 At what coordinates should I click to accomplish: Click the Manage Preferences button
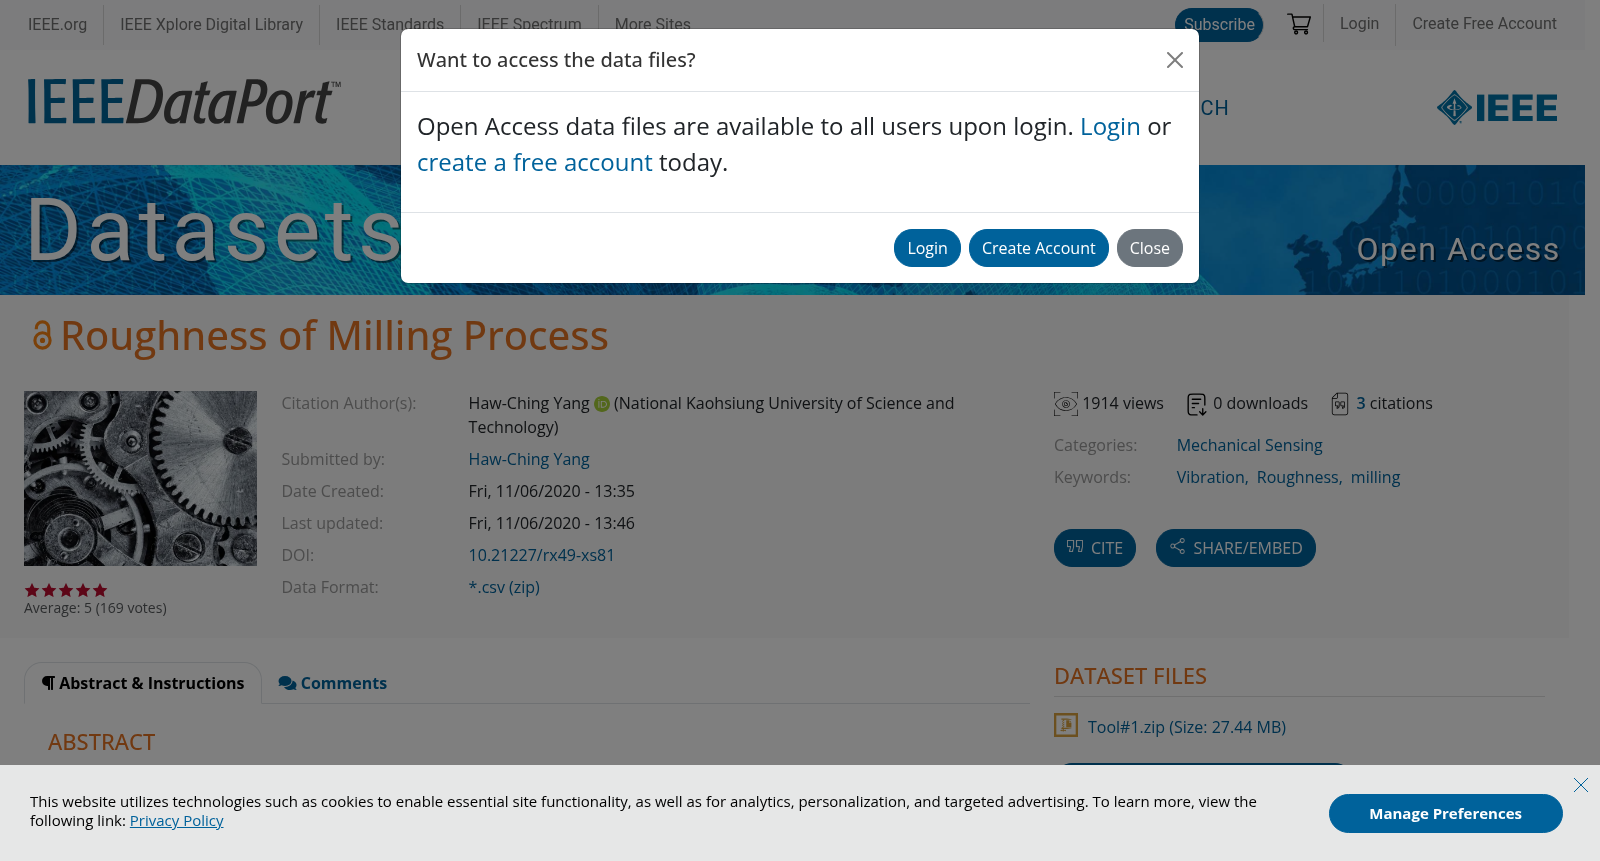[1445, 814]
